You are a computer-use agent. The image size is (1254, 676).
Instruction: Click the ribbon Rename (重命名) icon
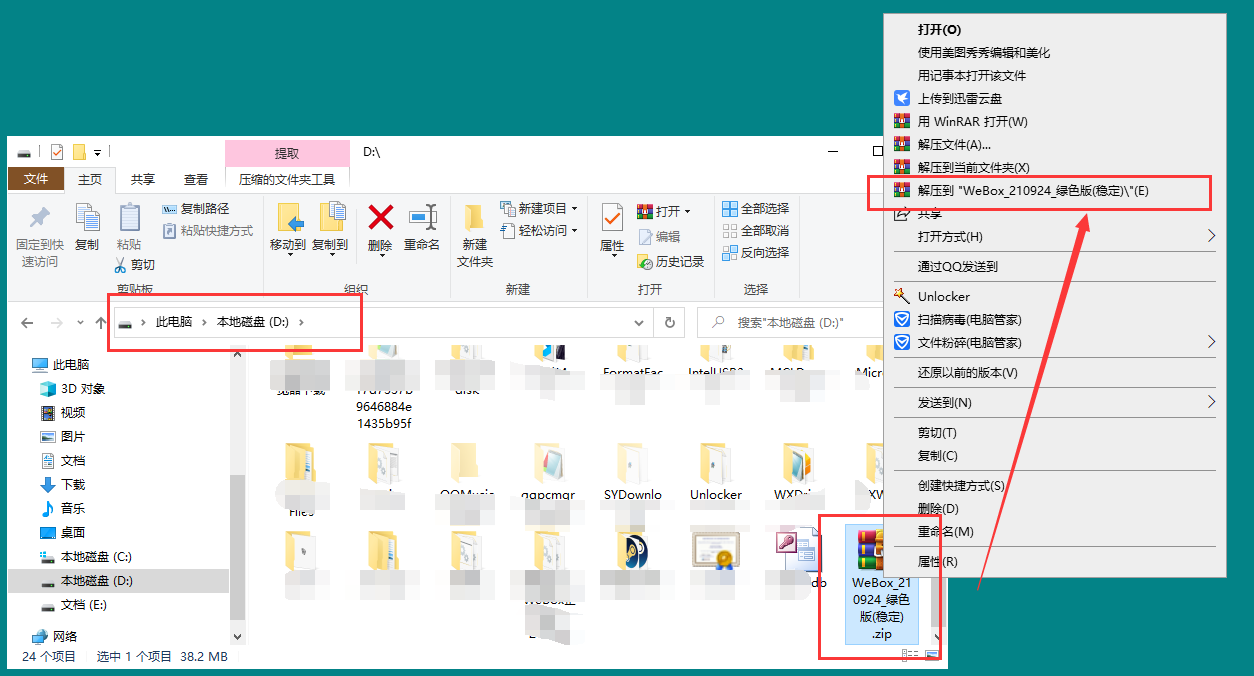coord(422,217)
